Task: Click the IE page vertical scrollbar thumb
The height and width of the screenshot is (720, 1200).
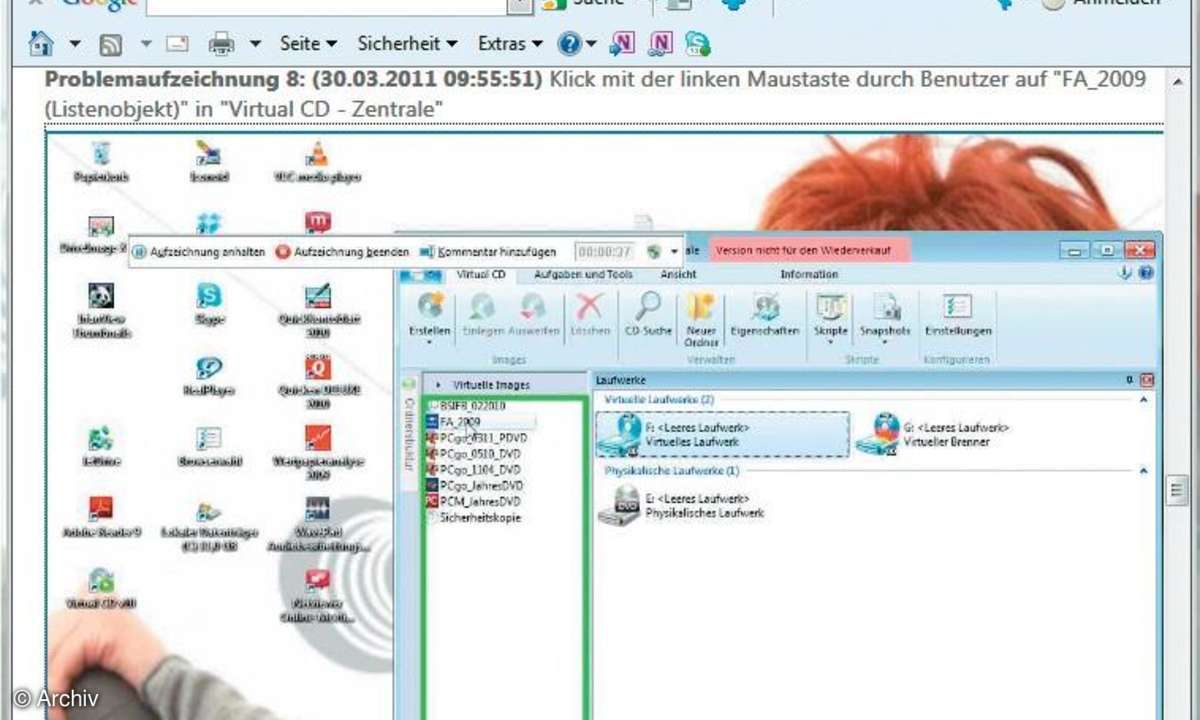Action: point(1179,491)
